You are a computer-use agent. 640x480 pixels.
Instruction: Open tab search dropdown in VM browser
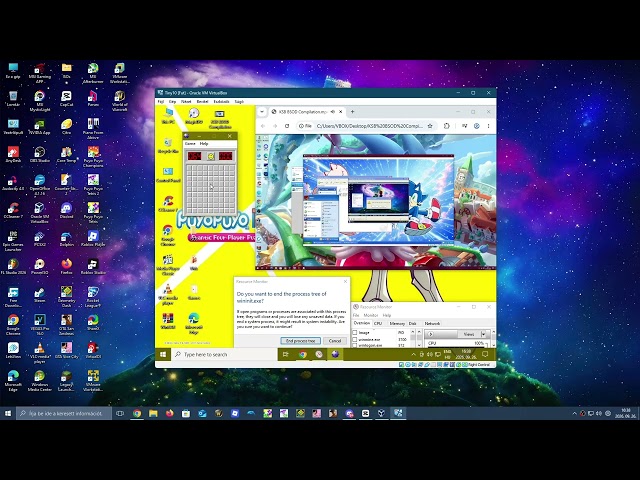[262, 111]
